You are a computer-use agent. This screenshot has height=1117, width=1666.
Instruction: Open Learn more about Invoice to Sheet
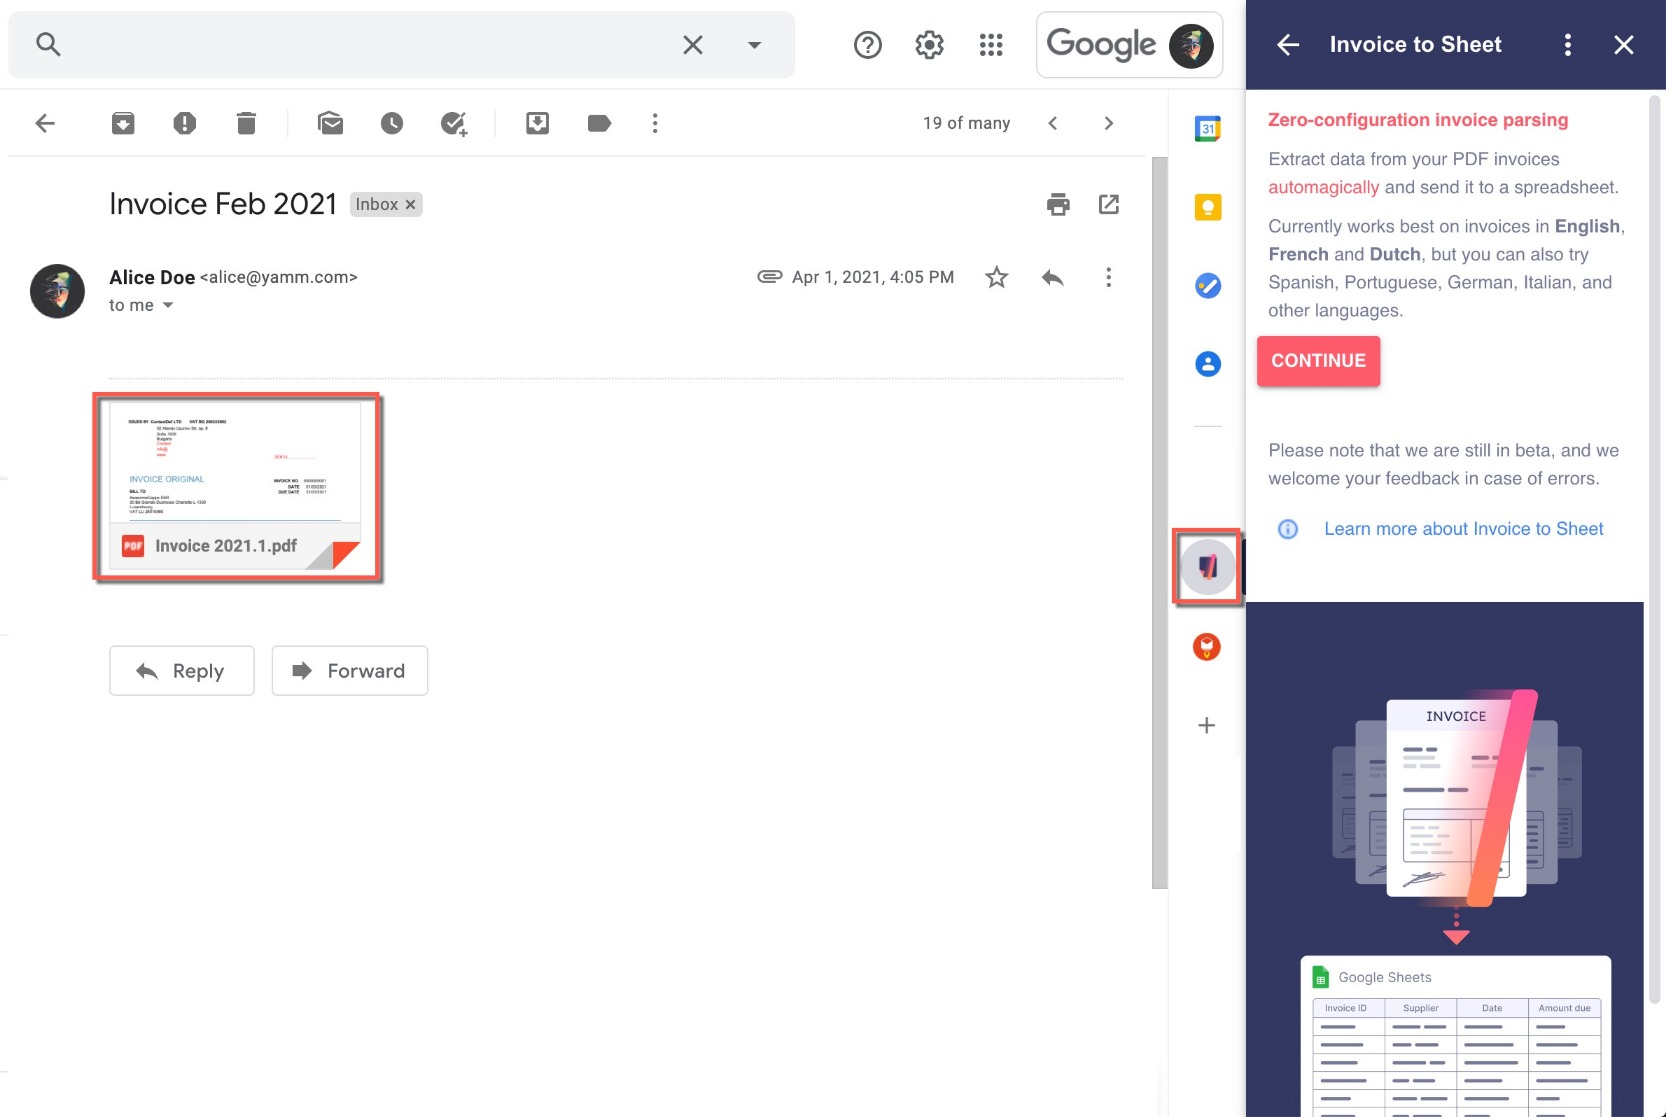point(1463,529)
